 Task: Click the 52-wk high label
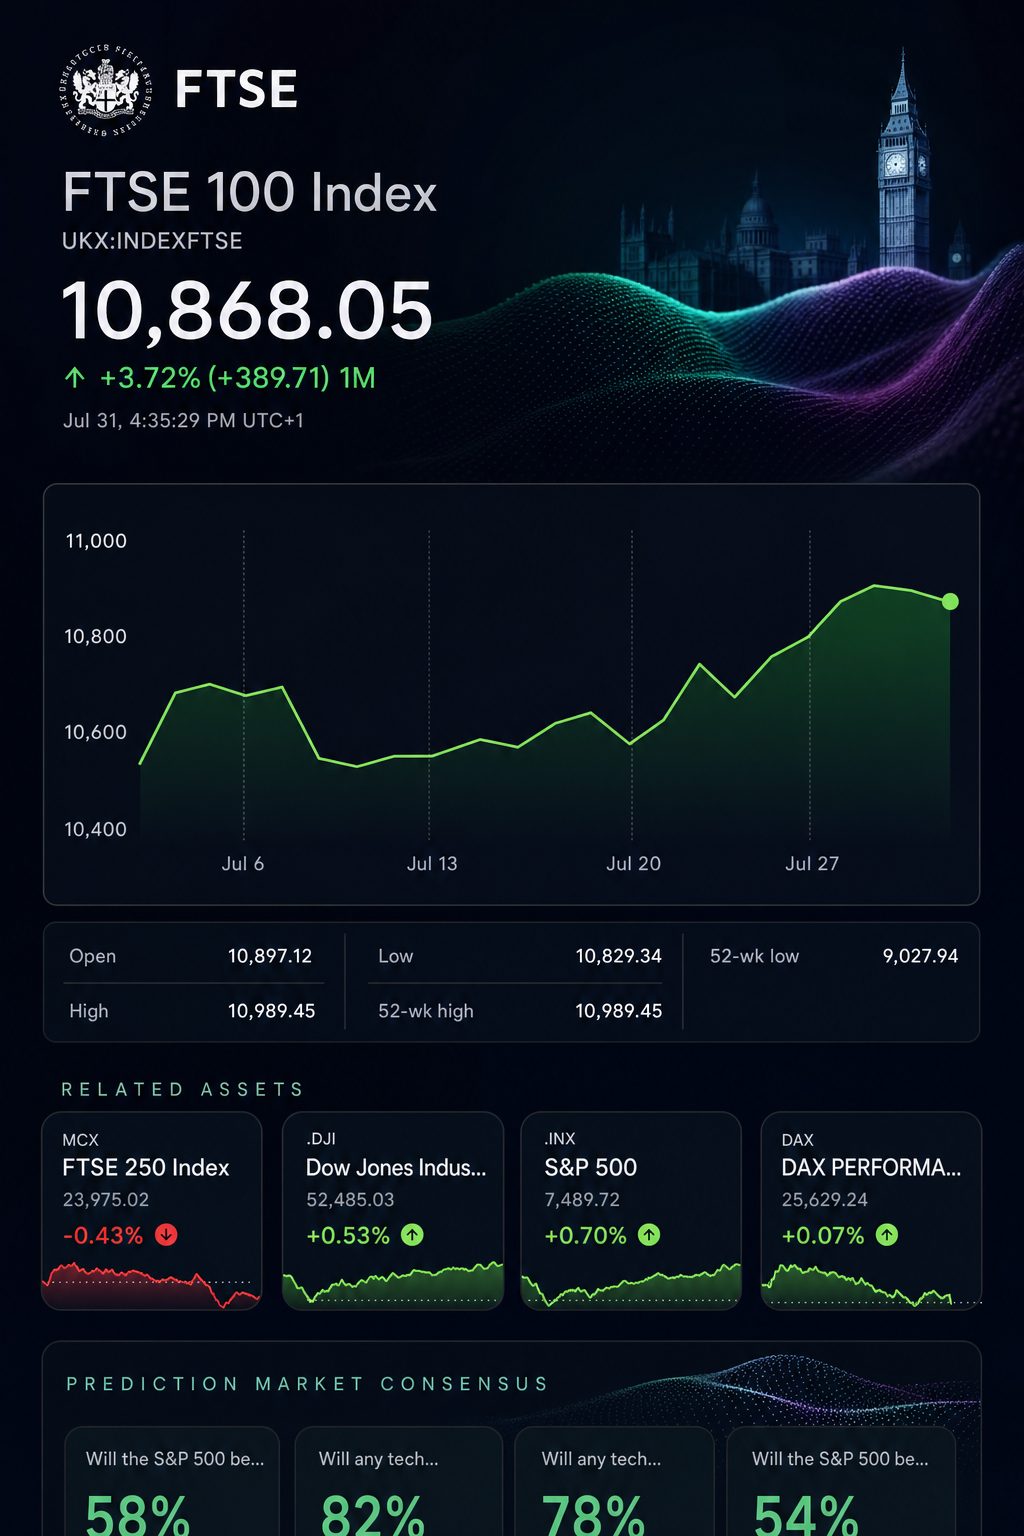pos(426,1011)
